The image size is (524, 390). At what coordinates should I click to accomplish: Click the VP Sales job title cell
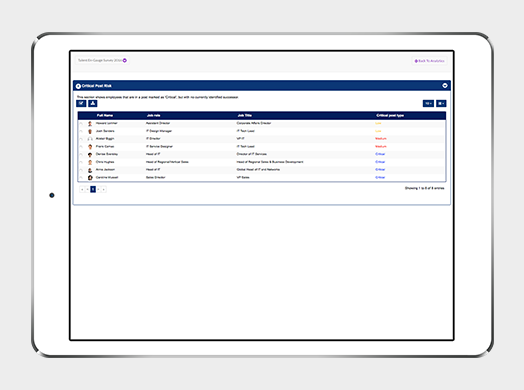tap(243, 177)
